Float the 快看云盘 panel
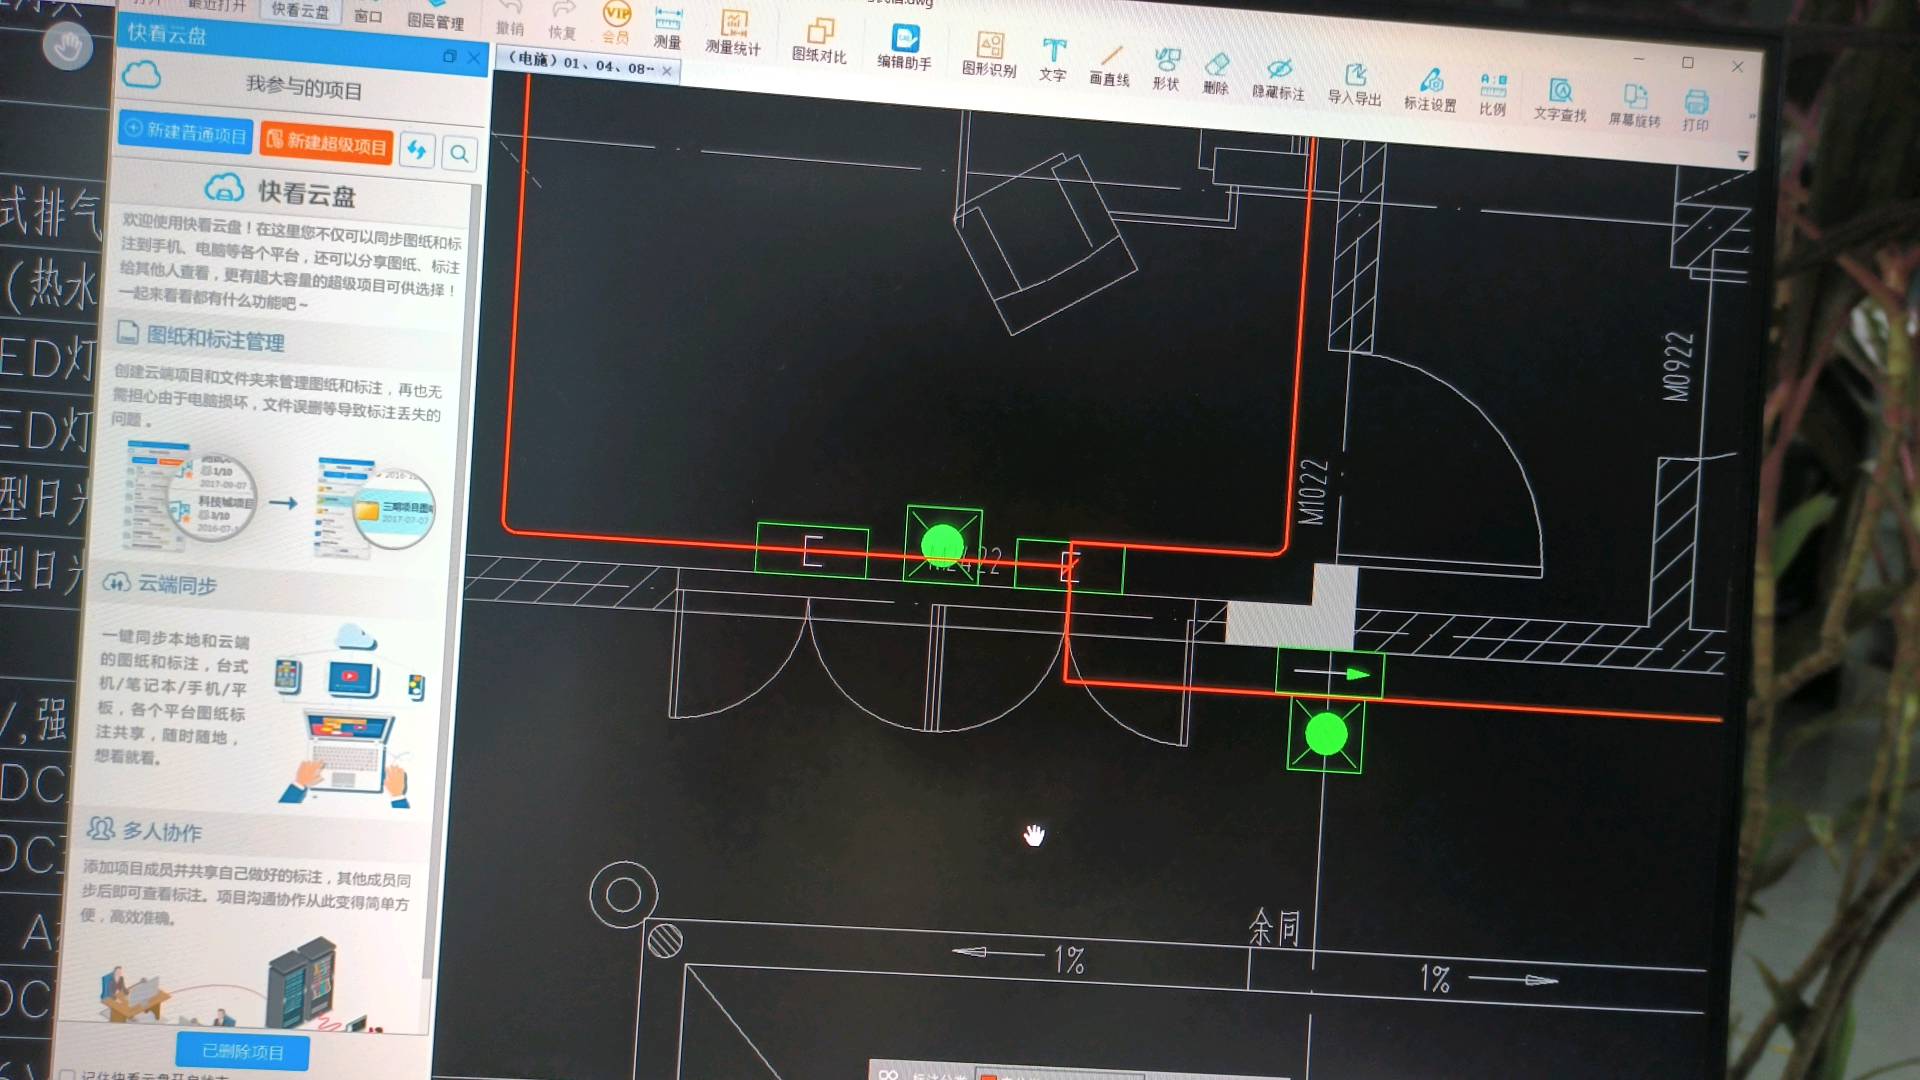This screenshot has height=1080, width=1920. tap(449, 56)
